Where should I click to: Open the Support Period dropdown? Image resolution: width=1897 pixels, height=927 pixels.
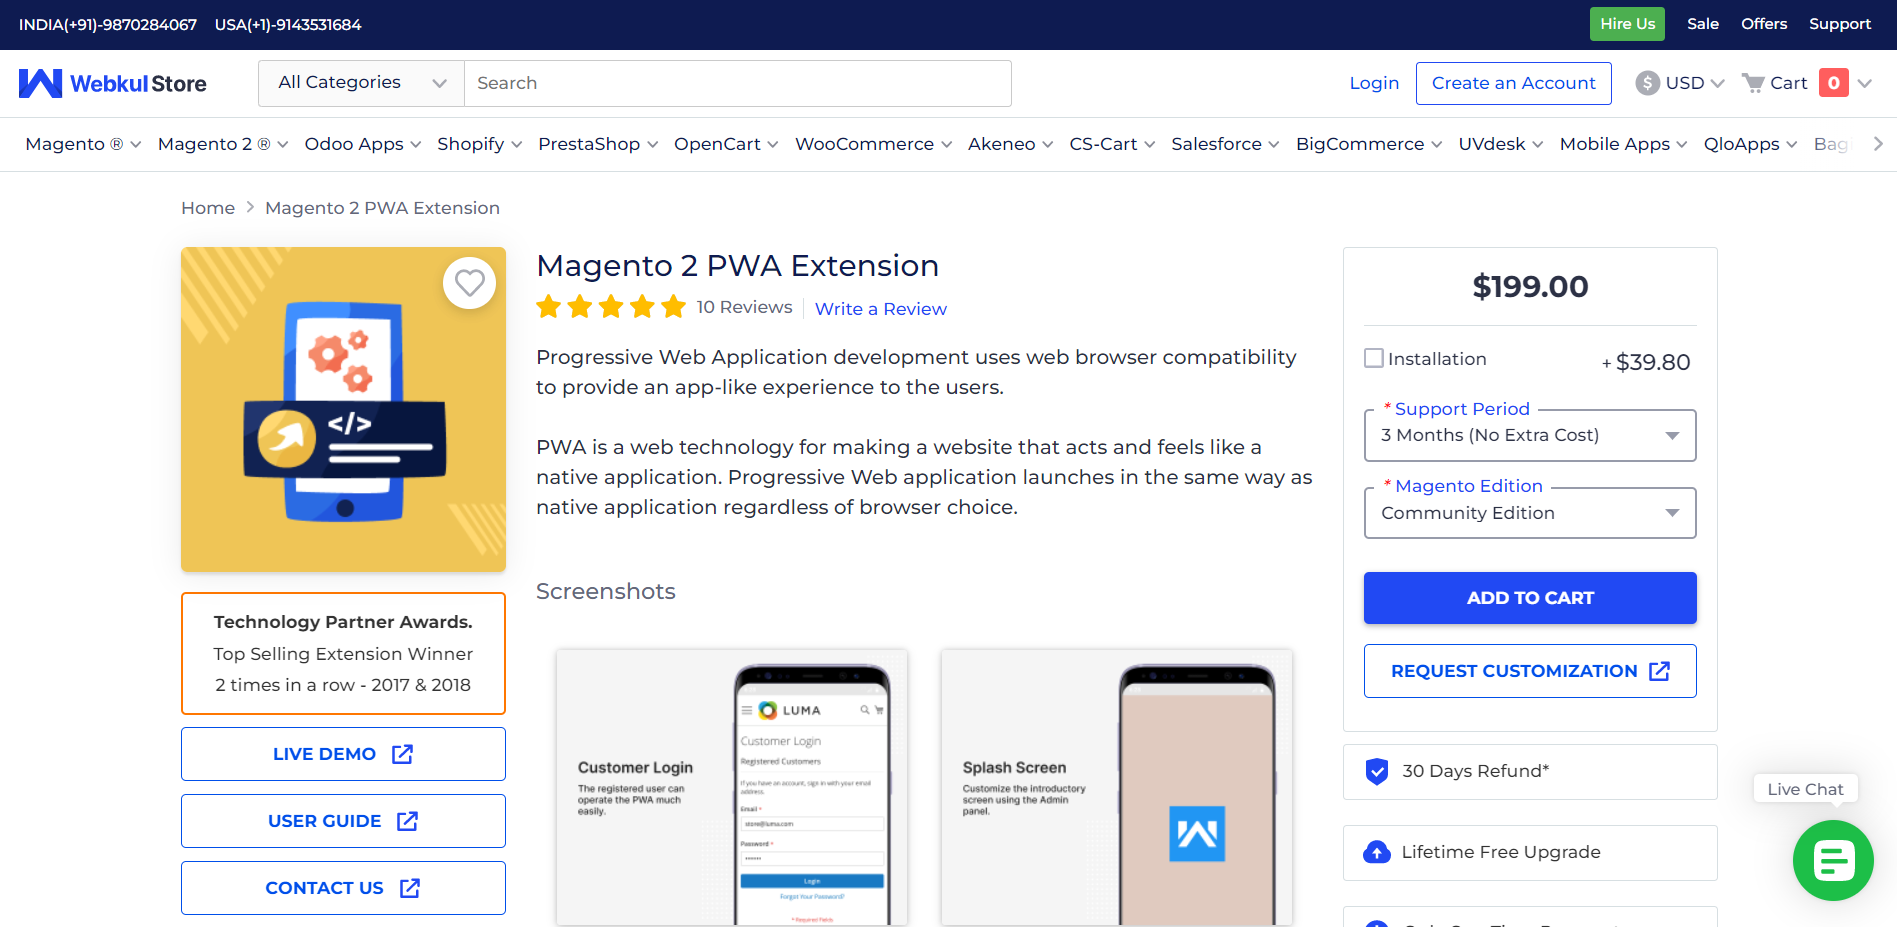tap(1530, 435)
